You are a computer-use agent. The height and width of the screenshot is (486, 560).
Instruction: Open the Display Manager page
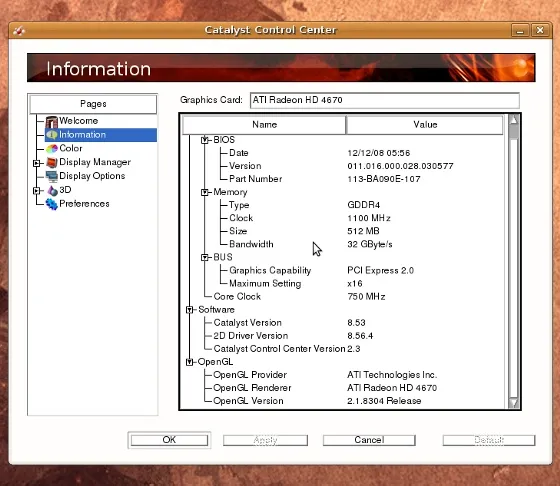pyautogui.click(x=95, y=162)
